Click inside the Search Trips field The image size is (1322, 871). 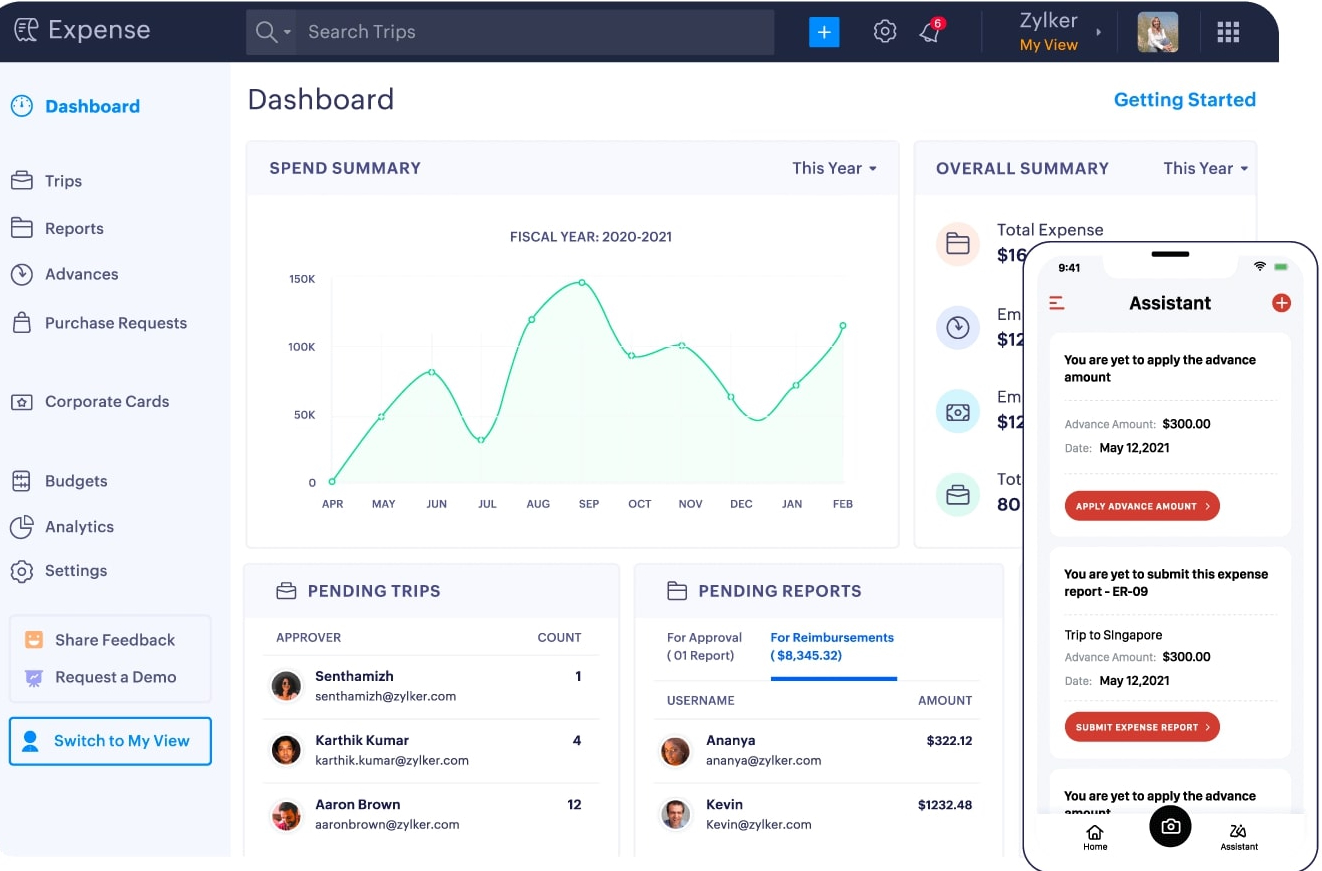[x=450, y=31]
